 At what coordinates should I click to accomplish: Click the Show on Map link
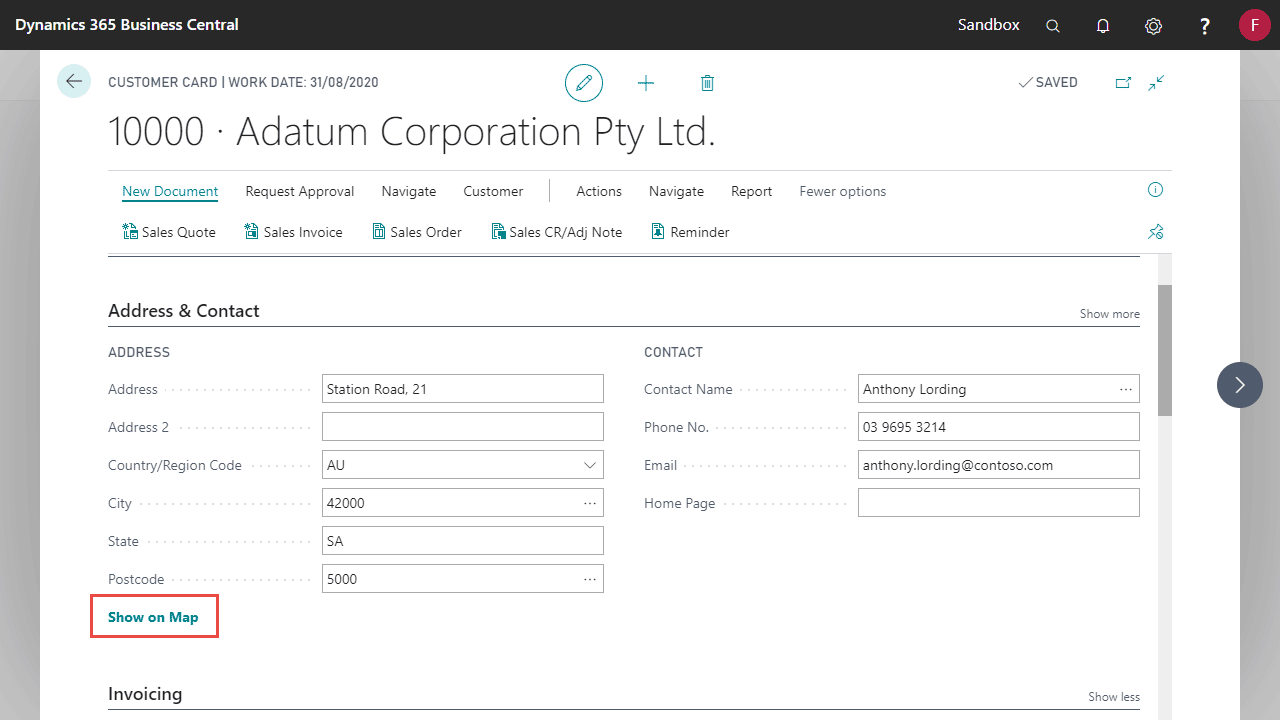[x=153, y=617]
